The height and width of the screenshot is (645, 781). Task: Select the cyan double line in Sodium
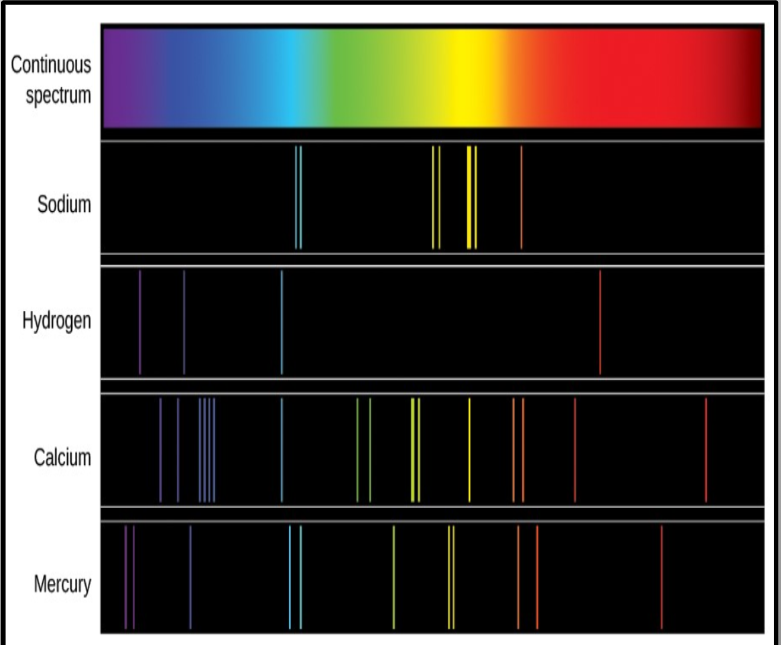pos(298,197)
